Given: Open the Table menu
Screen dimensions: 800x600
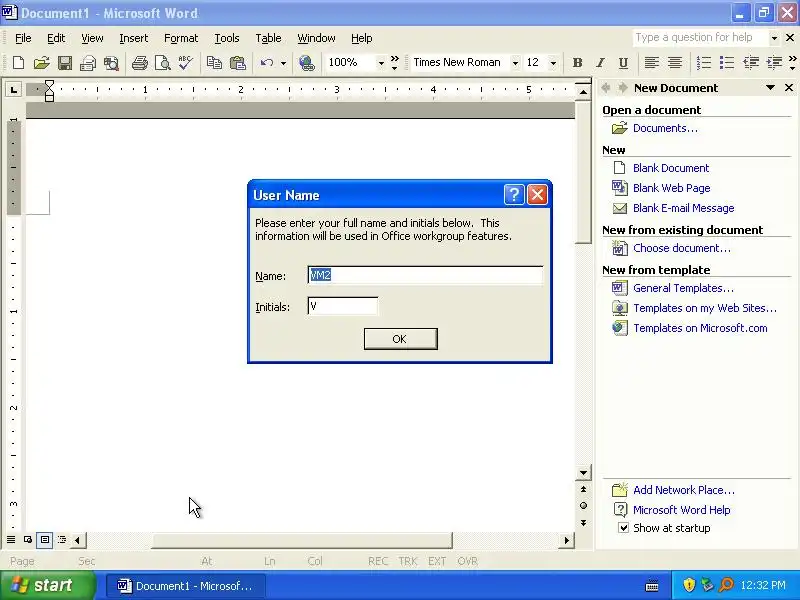Looking at the screenshot, I should (x=268, y=38).
